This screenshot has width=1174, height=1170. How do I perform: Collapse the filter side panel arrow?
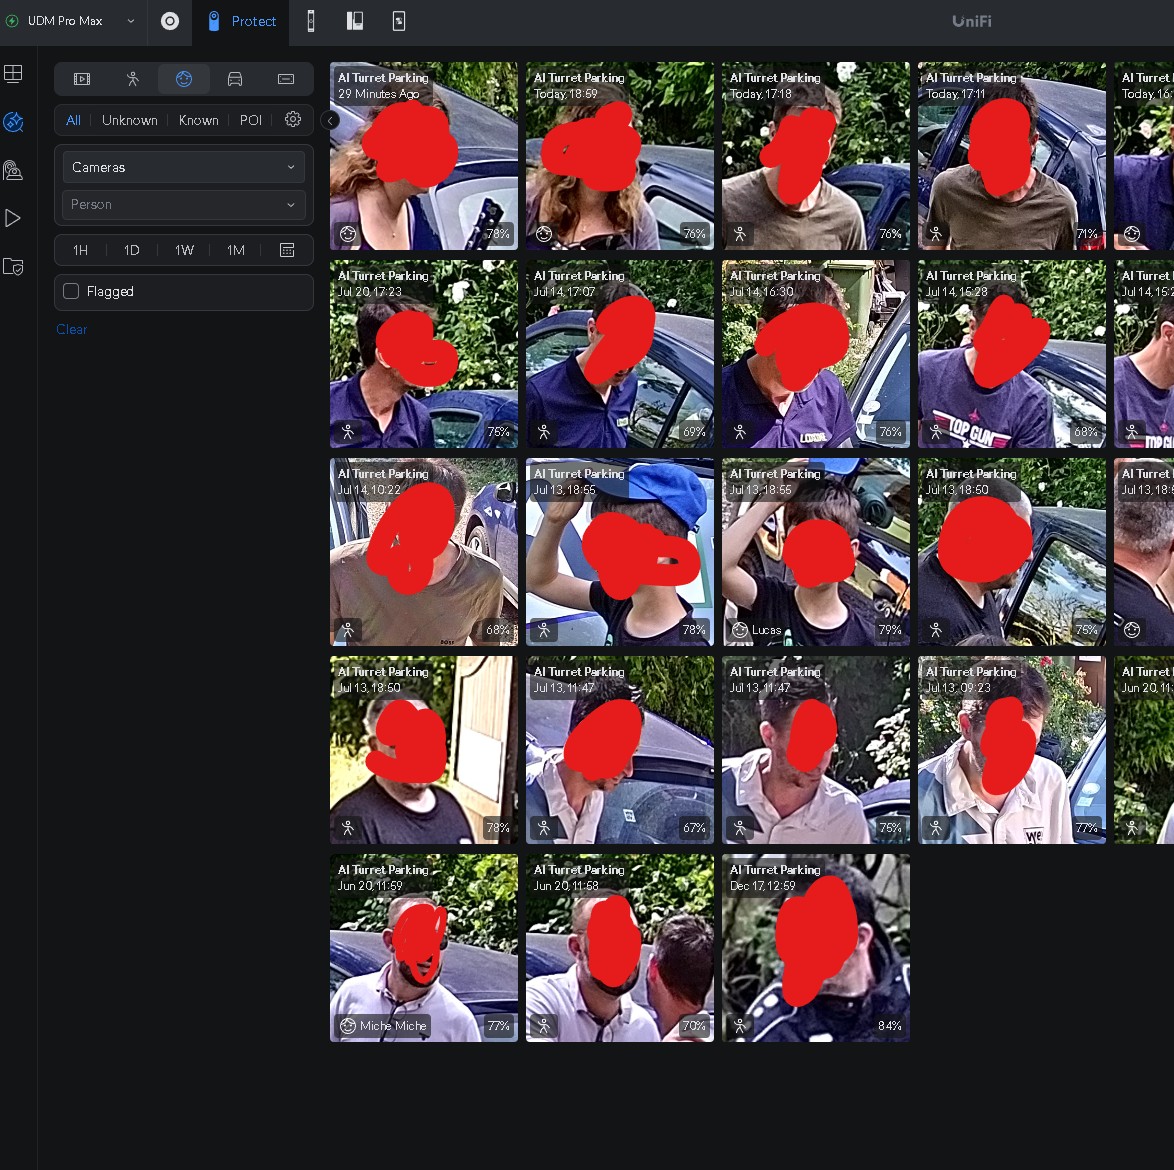(x=330, y=121)
